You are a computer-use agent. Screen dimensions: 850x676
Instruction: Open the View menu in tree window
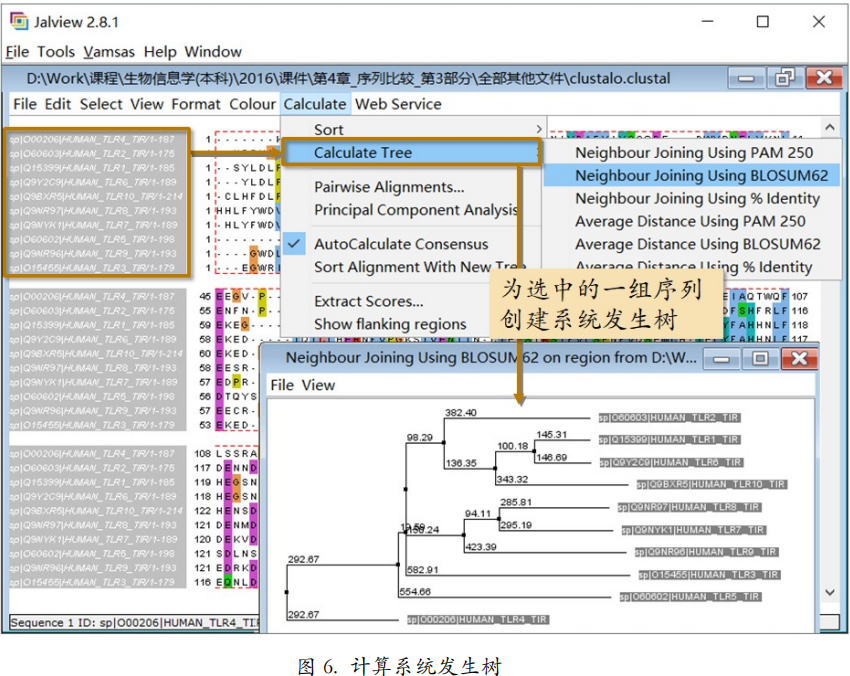(319, 385)
